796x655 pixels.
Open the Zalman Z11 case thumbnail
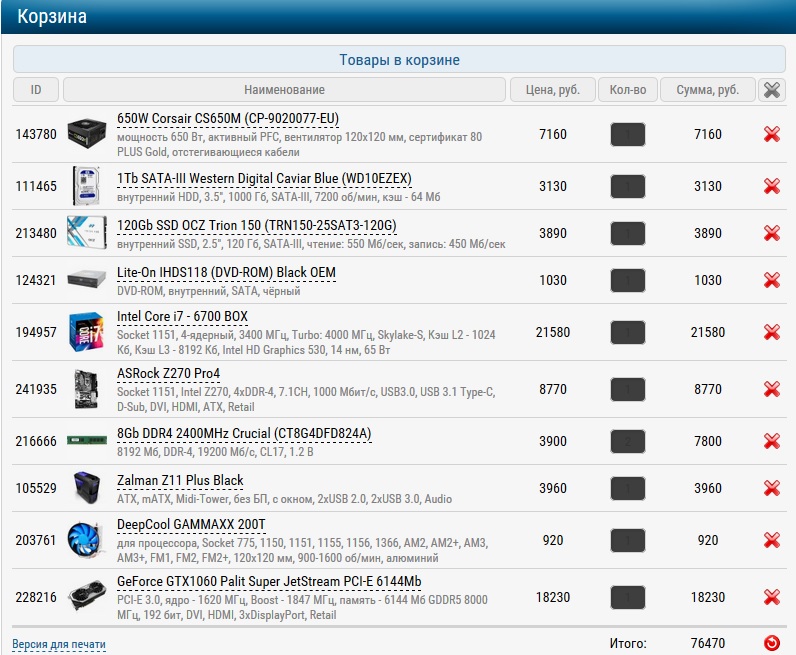86,488
